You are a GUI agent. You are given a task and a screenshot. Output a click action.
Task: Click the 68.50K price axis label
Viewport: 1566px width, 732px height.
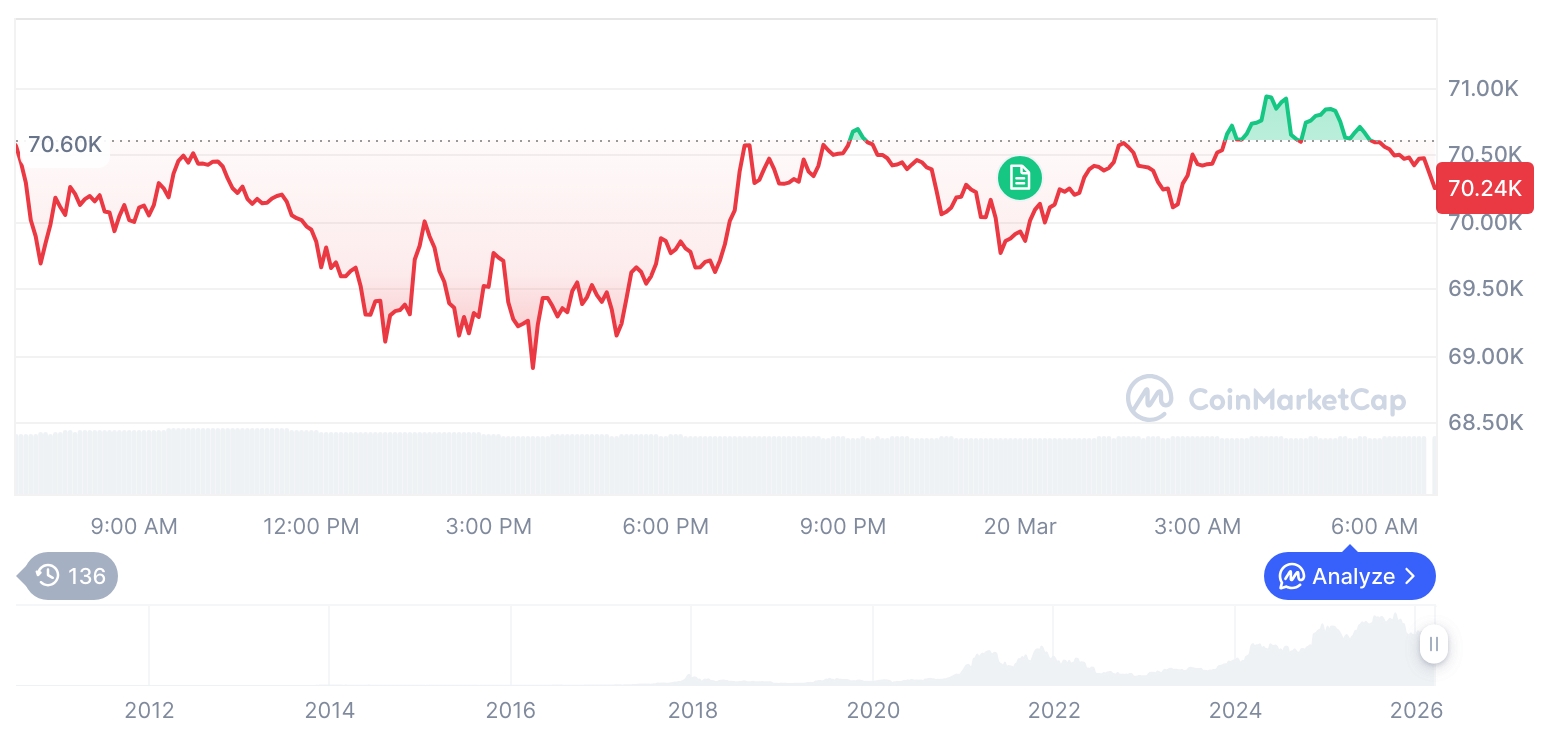1485,423
